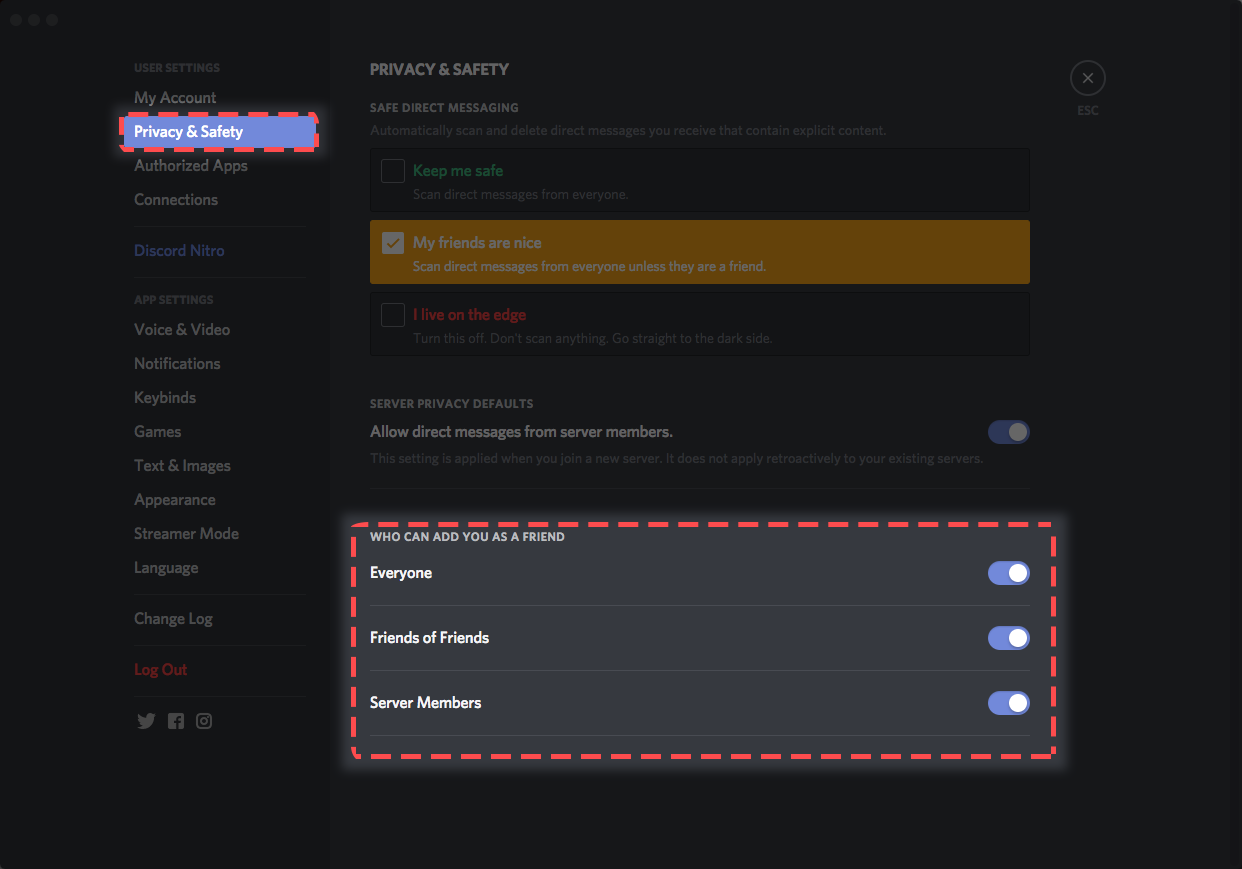
Task: View the Change Log
Action: point(173,619)
